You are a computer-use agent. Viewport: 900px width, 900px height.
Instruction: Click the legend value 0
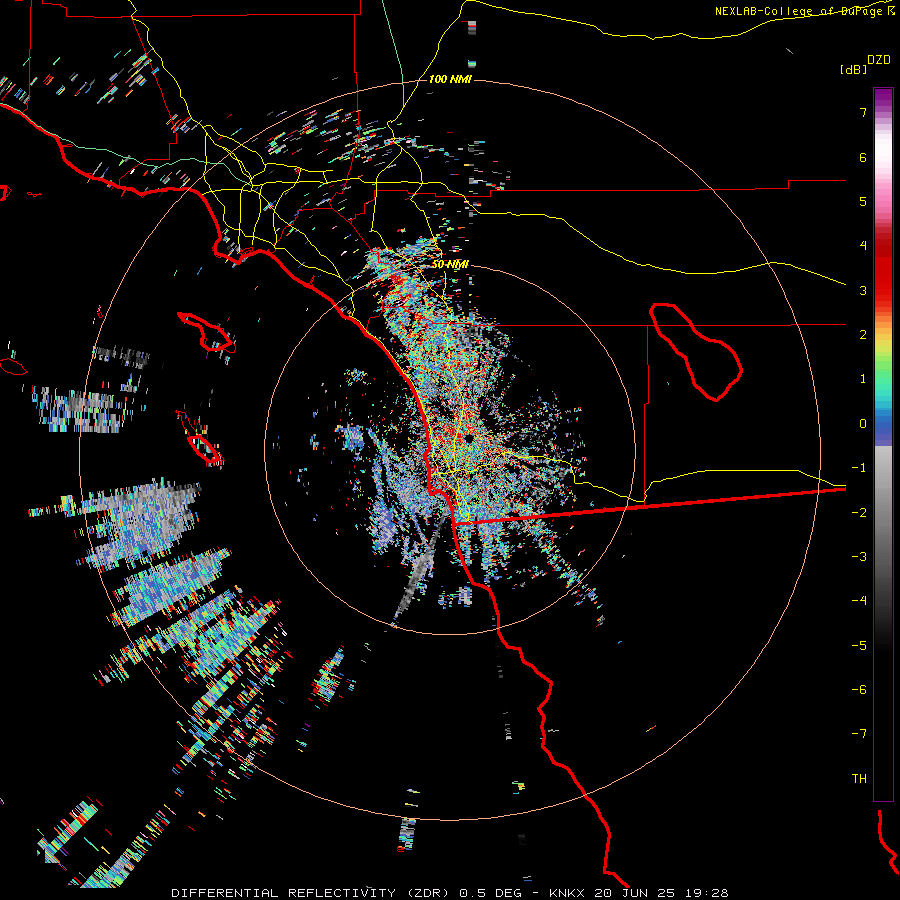point(863,424)
